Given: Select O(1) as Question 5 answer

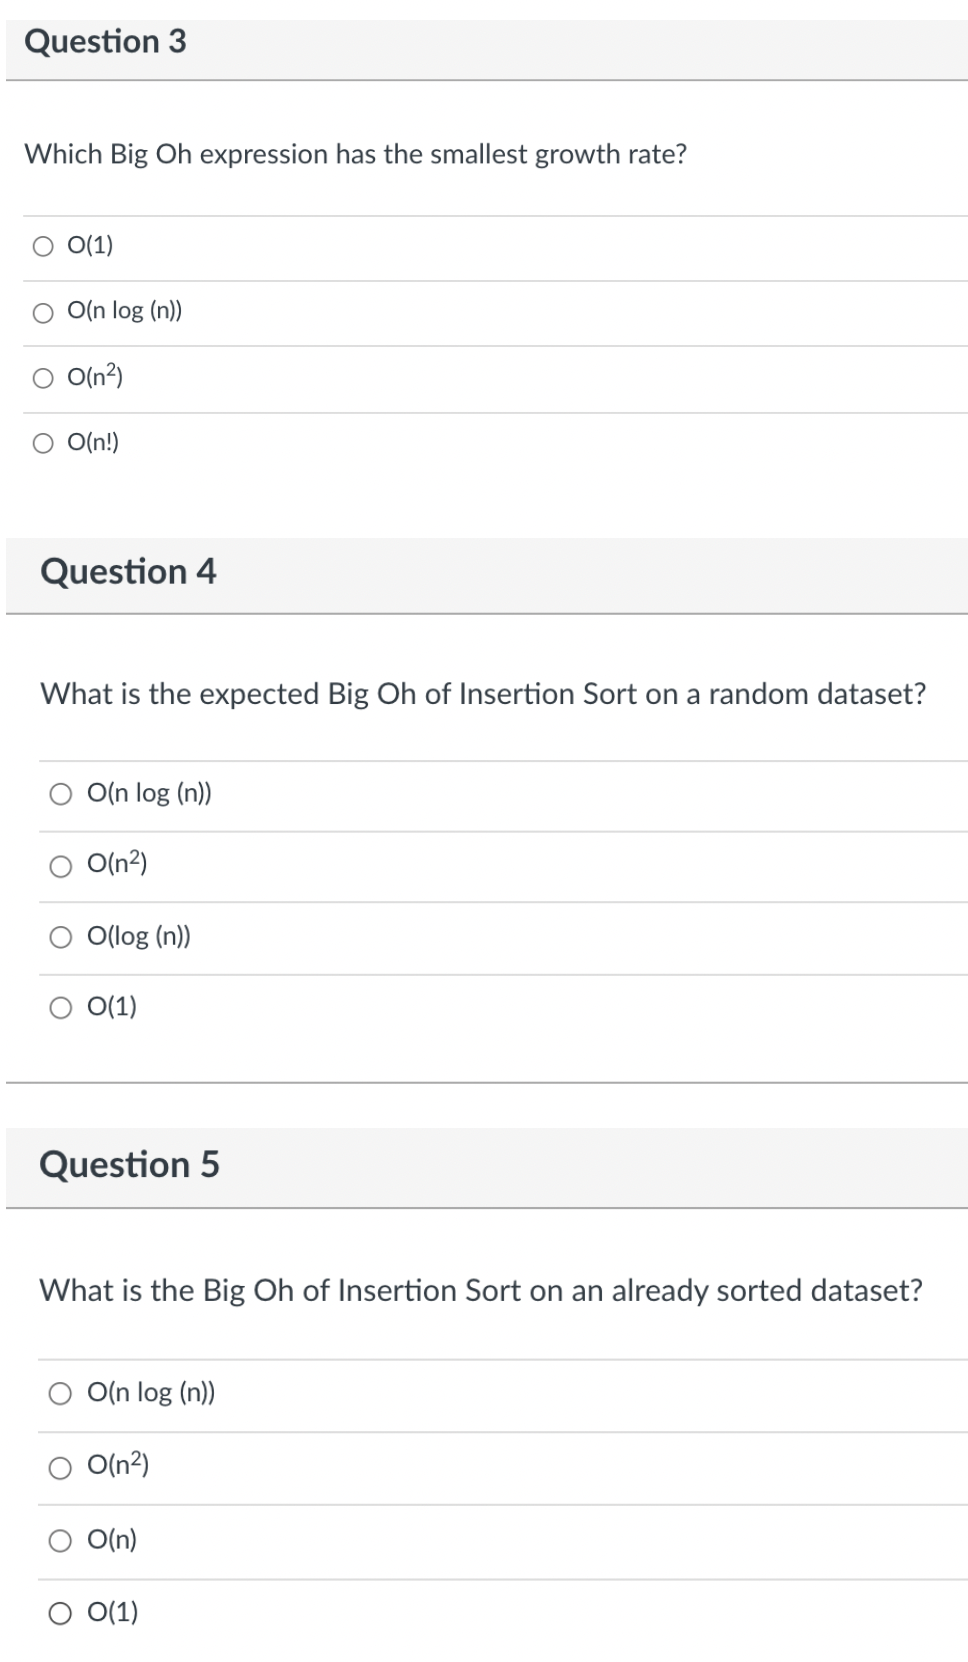Looking at the screenshot, I should tap(61, 1613).
